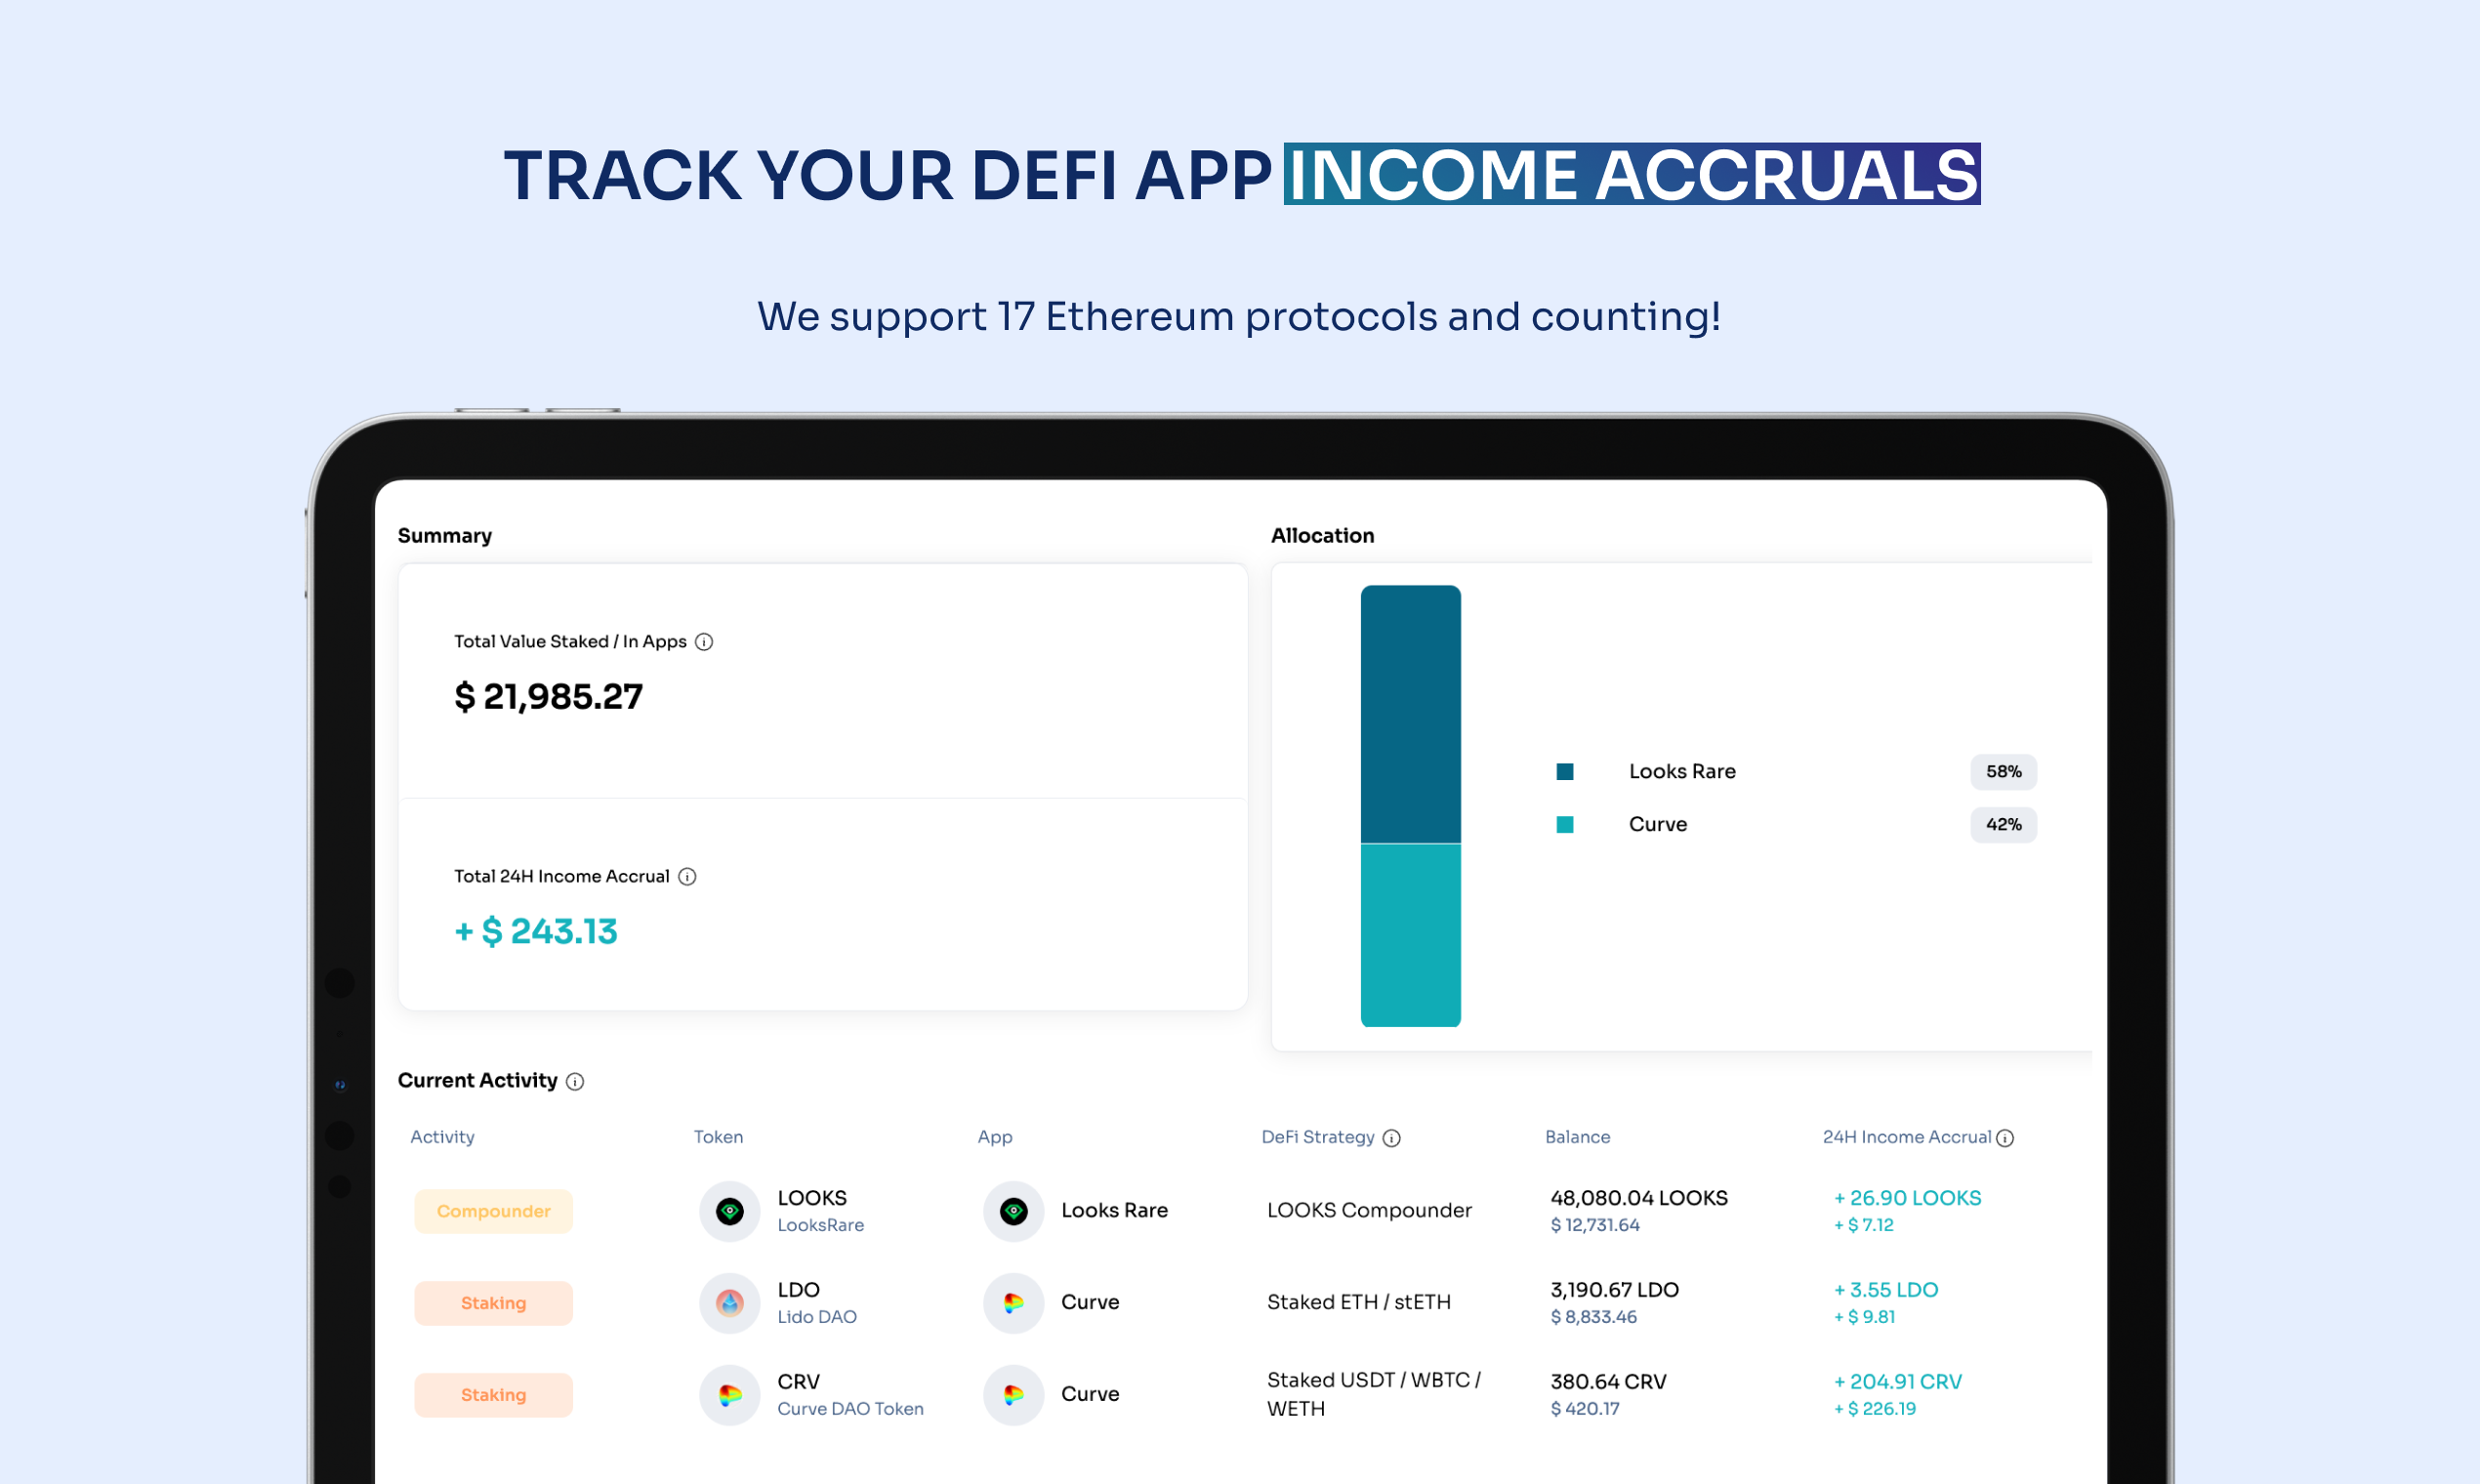Click Curve label in allocation legend
The height and width of the screenshot is (1484, 2480).
1657,825
